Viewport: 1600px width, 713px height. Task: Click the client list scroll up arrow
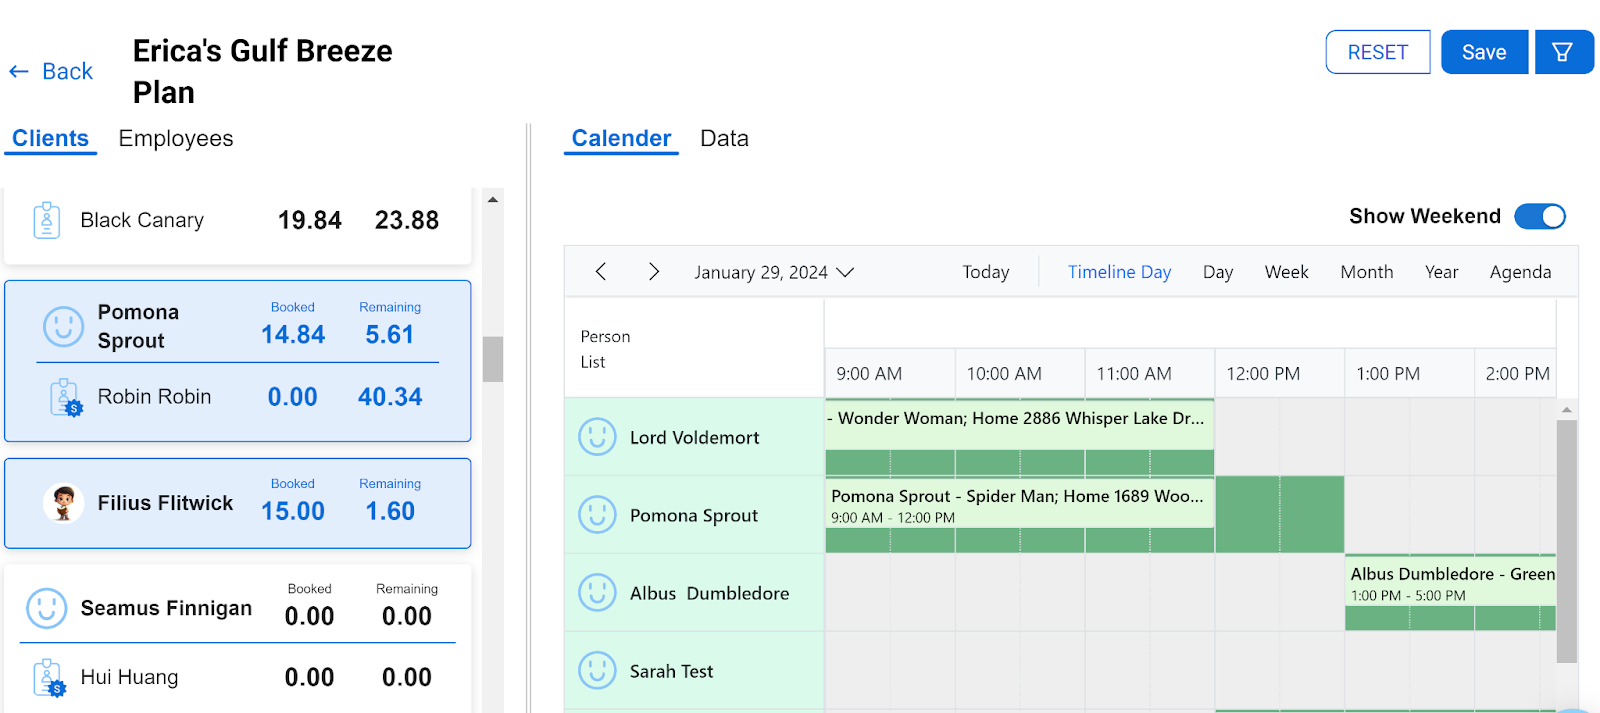click(493, 200)
